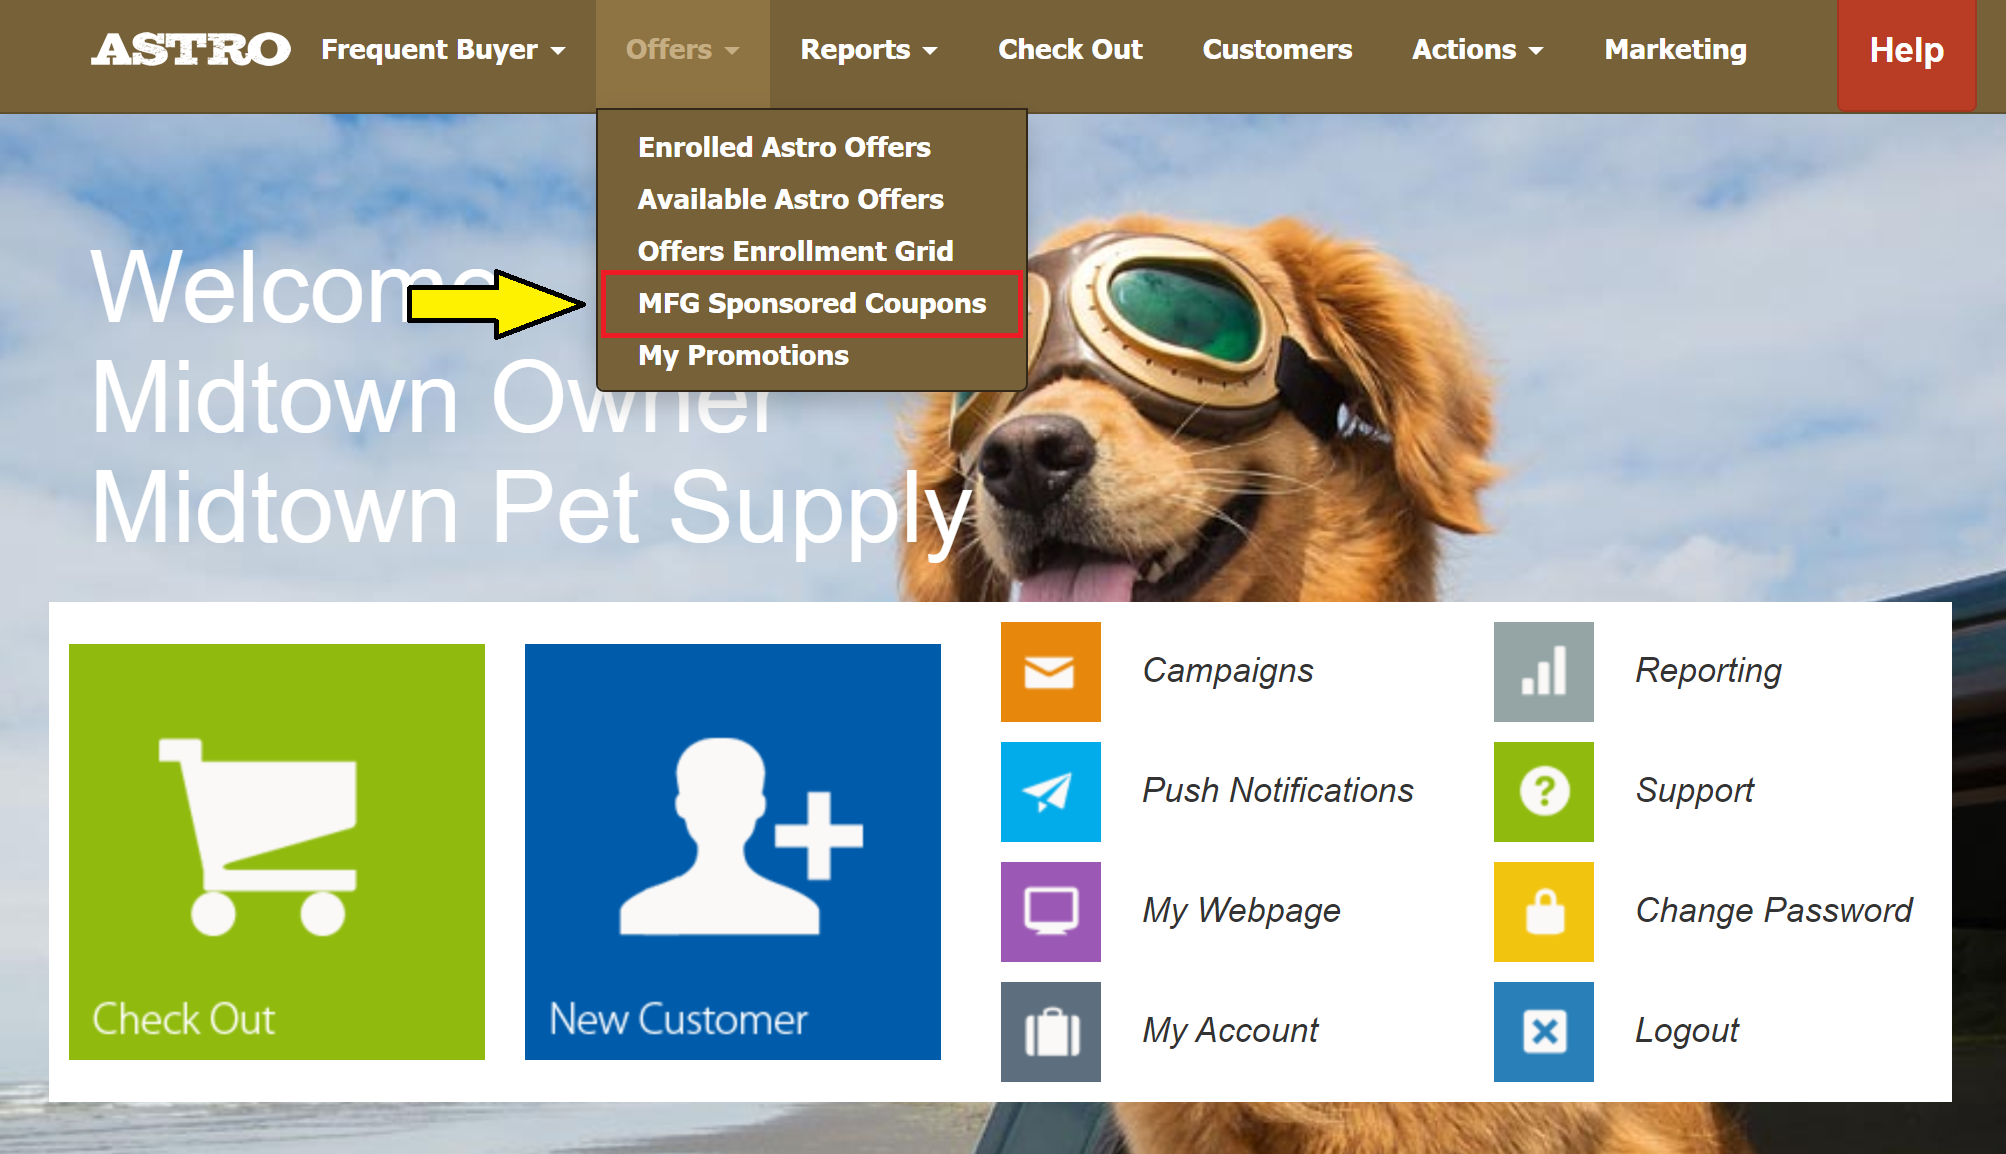The width and height of the screenshot is (2006, 1154).
Task: Open My Account via the briefcase icon
Action: pos(1049,1031)
